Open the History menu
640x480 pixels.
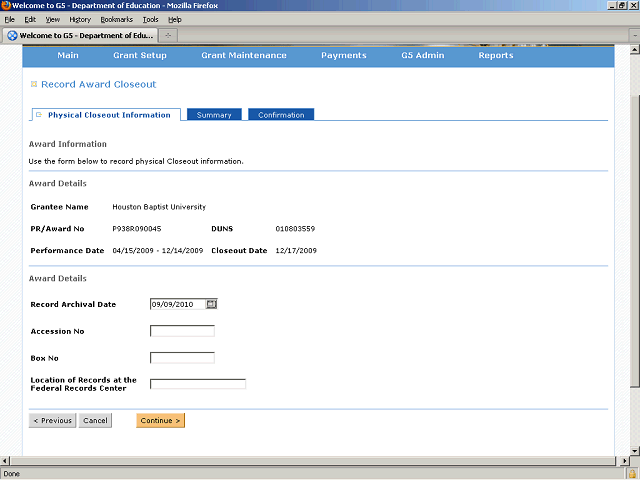point(80,20)
